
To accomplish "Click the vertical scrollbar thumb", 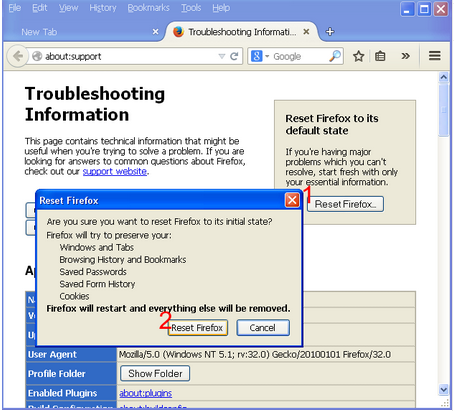I will [443, 110].
